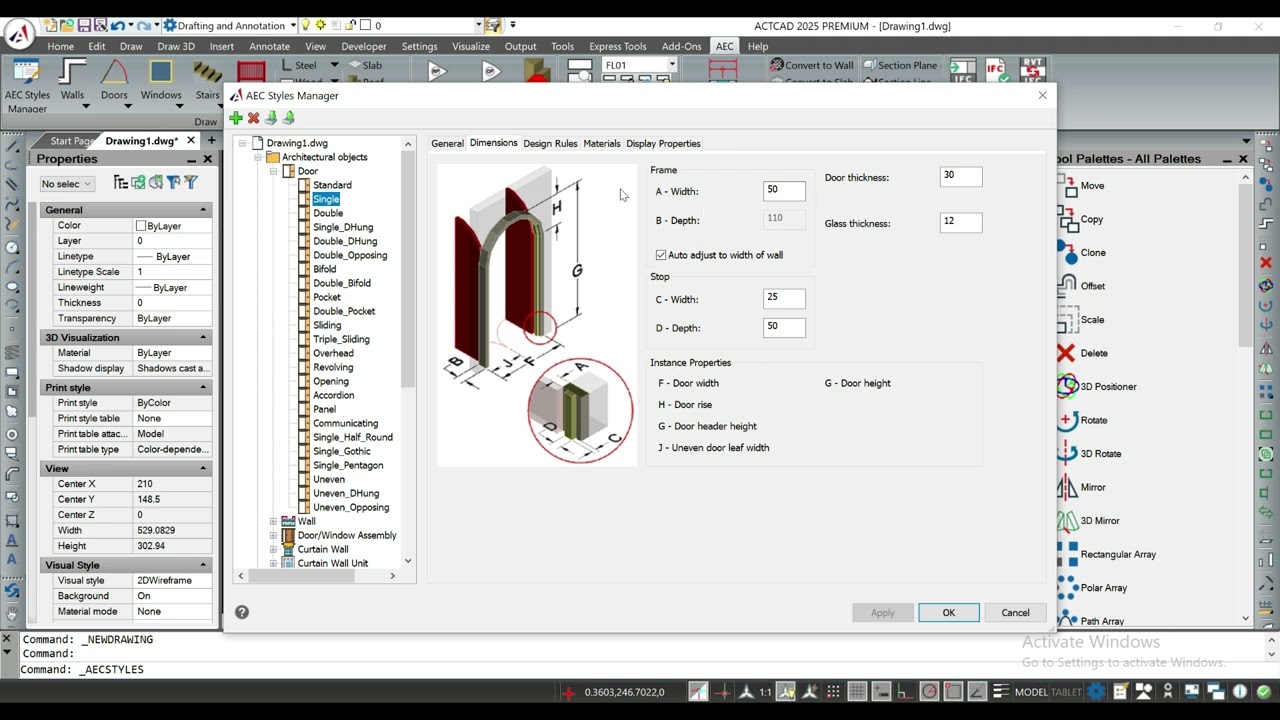Expand the Curtain Wall tree node
This screenshot has height=720, width=1280.
[x=273, y=549]
